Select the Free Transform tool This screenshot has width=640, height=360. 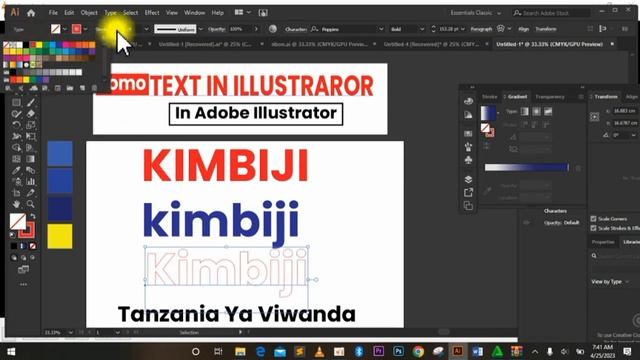[x=31, y=136]
